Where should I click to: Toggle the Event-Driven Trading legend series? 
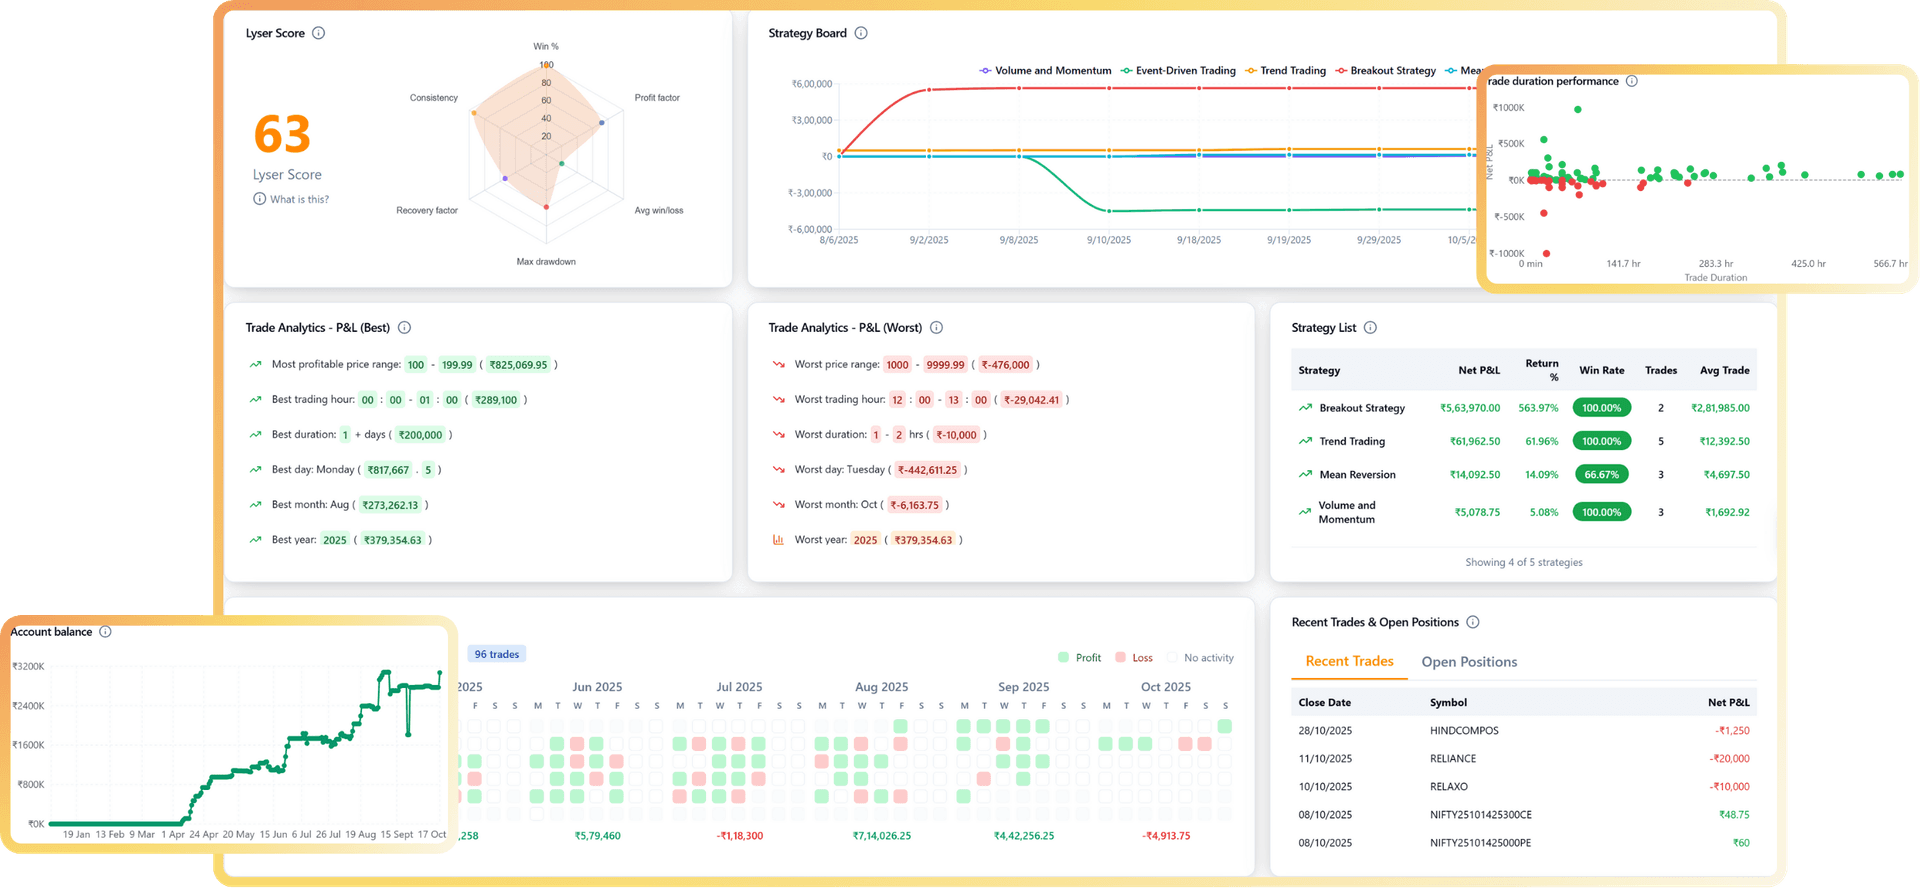(x=1179, y=71)
